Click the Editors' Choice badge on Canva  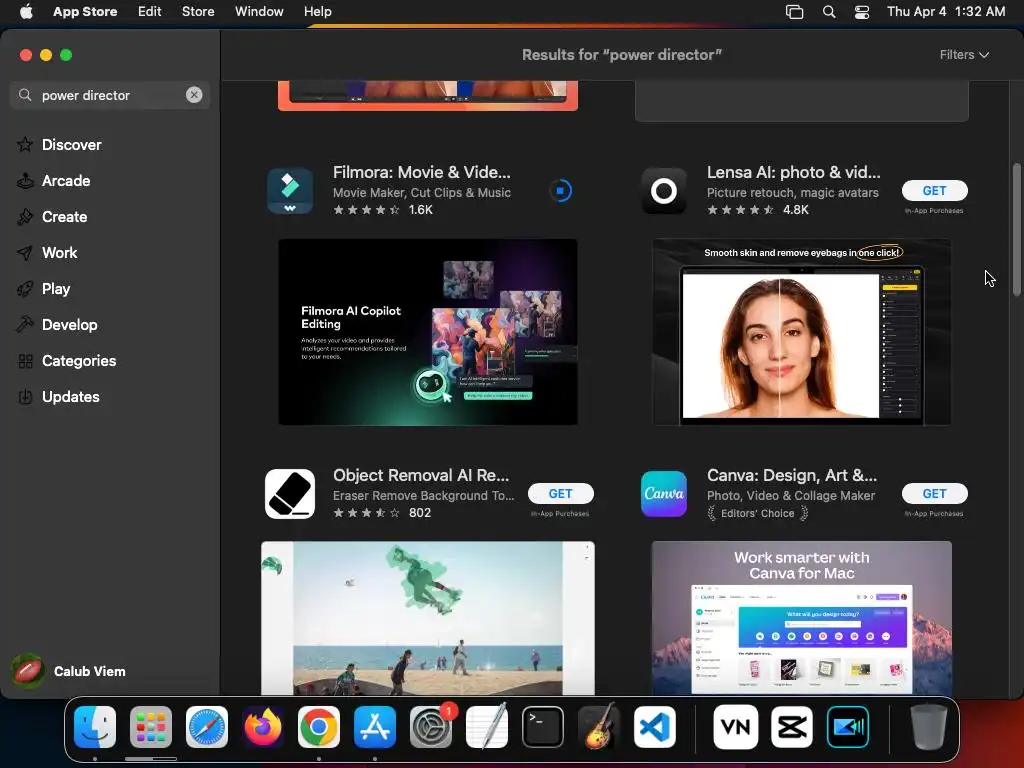coord(758,513)
